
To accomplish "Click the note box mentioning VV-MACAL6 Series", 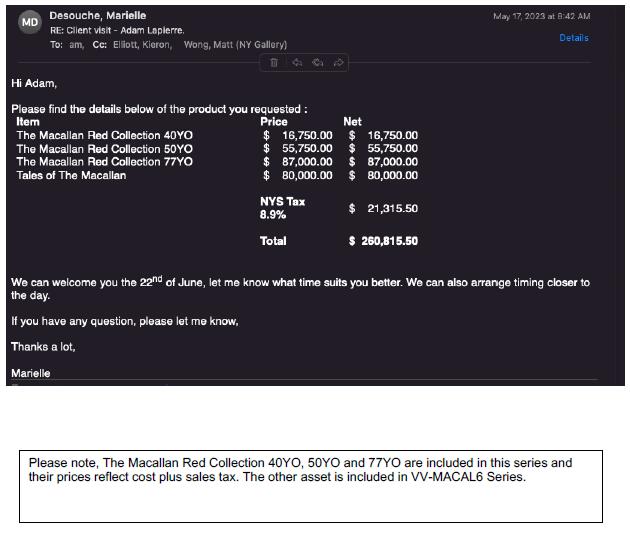I will [310, 486].
